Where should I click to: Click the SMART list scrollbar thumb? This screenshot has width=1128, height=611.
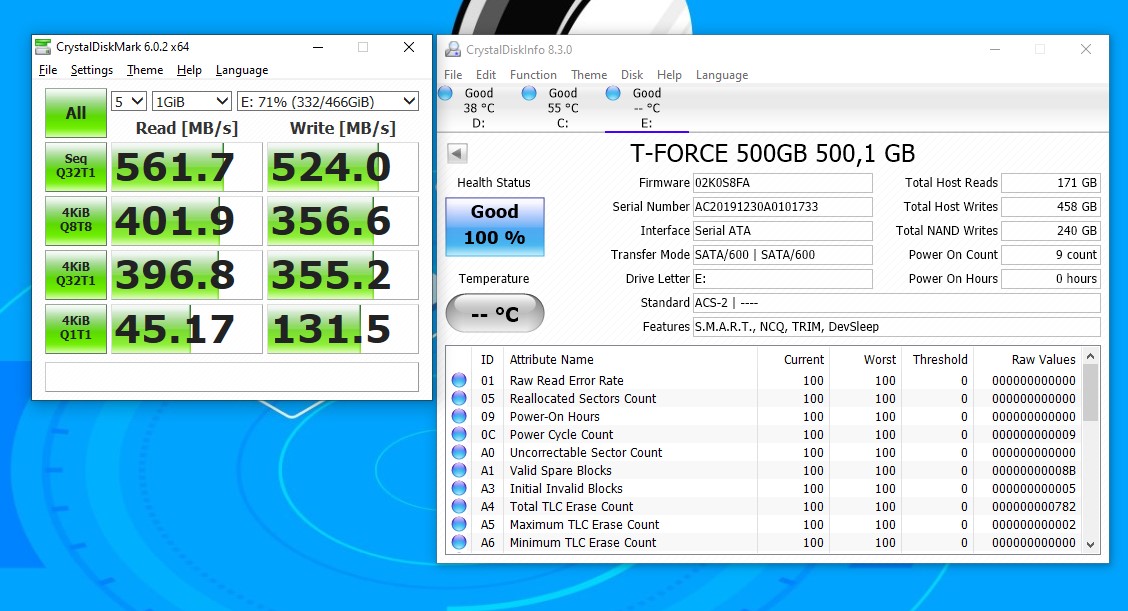1091,392
